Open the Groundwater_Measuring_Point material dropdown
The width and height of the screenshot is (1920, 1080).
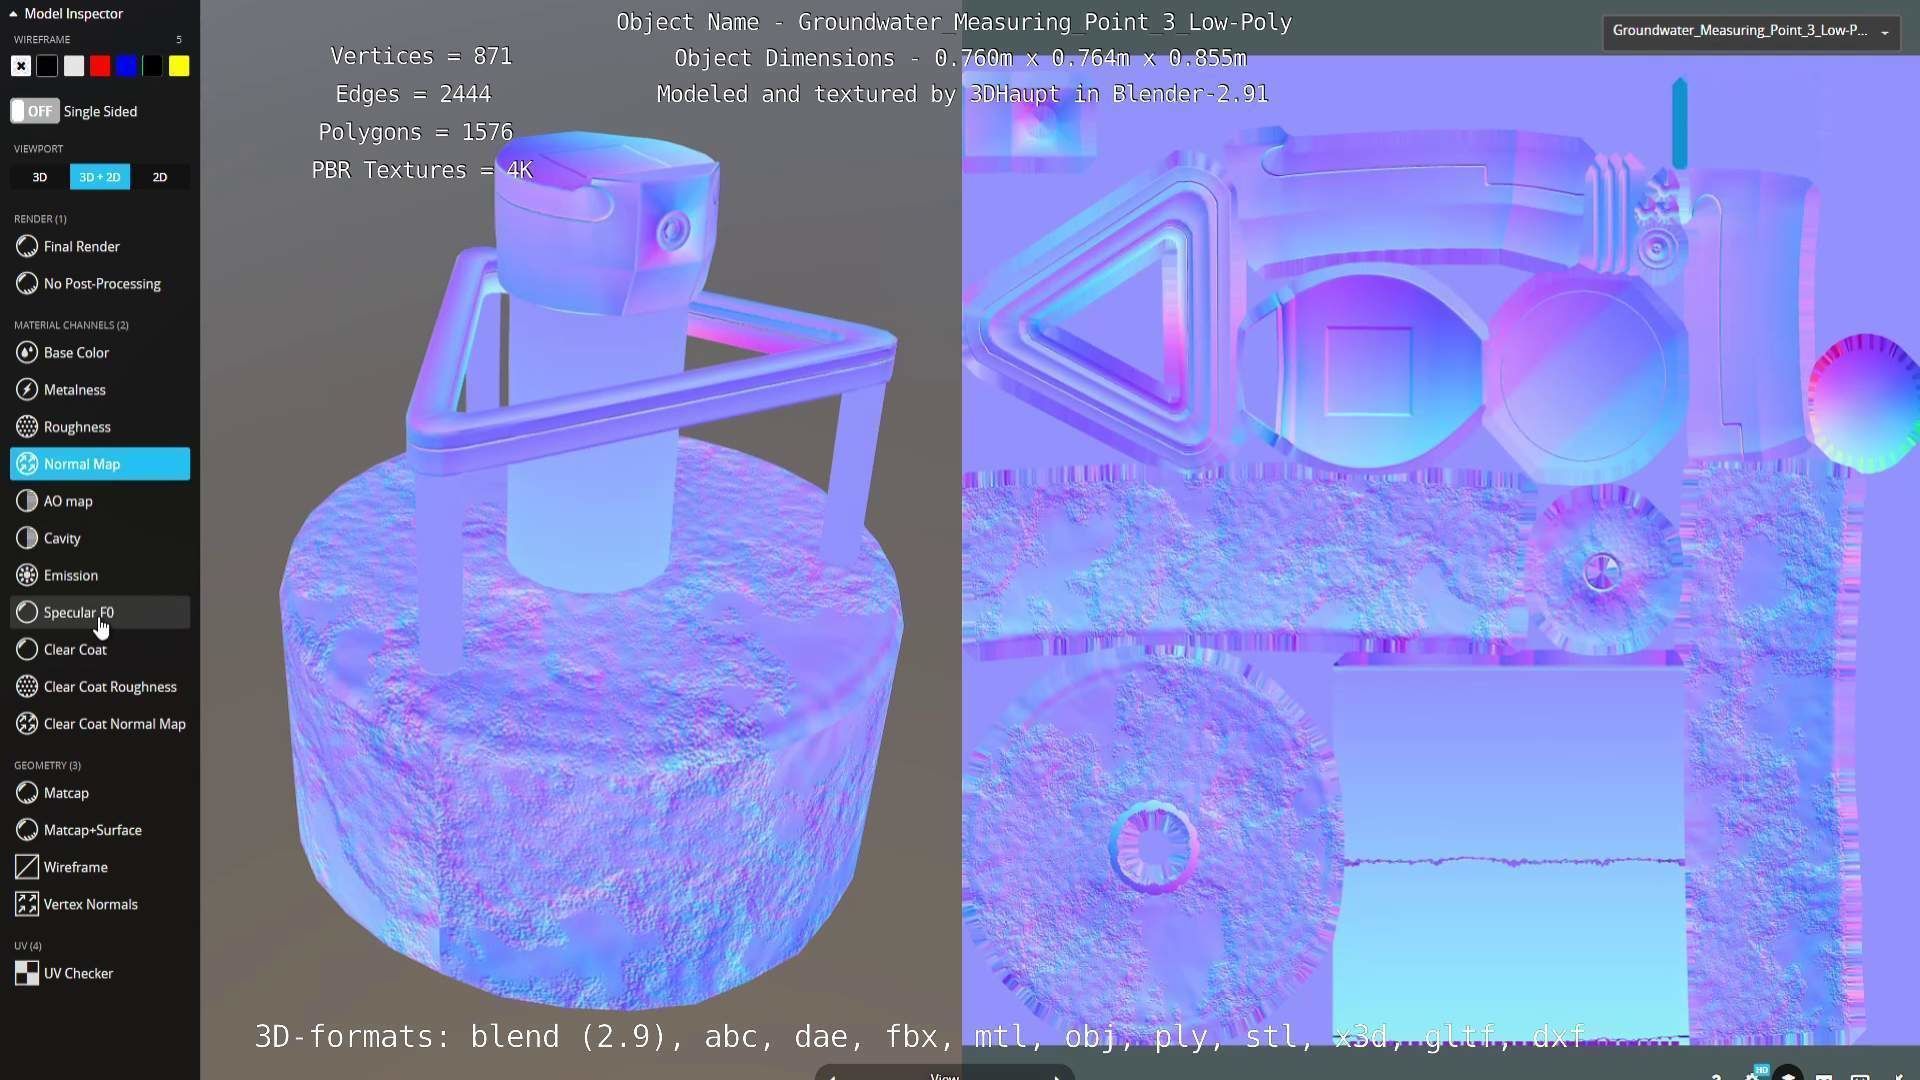coord(1751,31)
